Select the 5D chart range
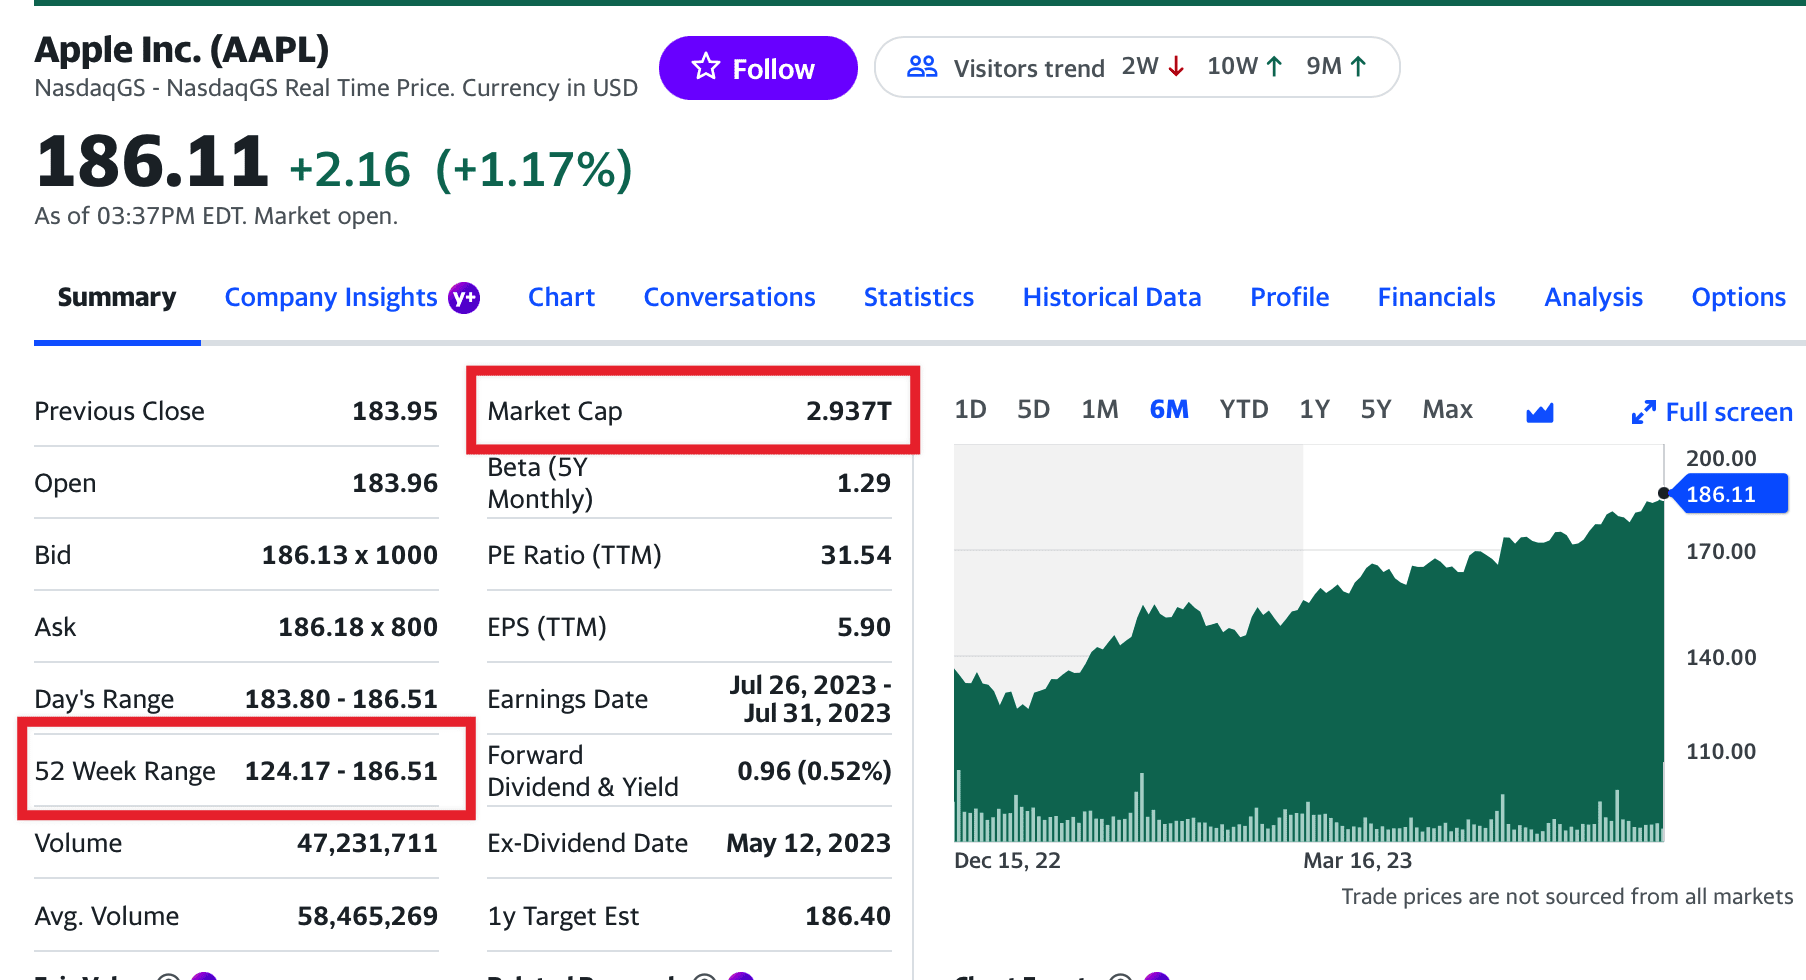1806x980 pixels. pos(1033,410)
